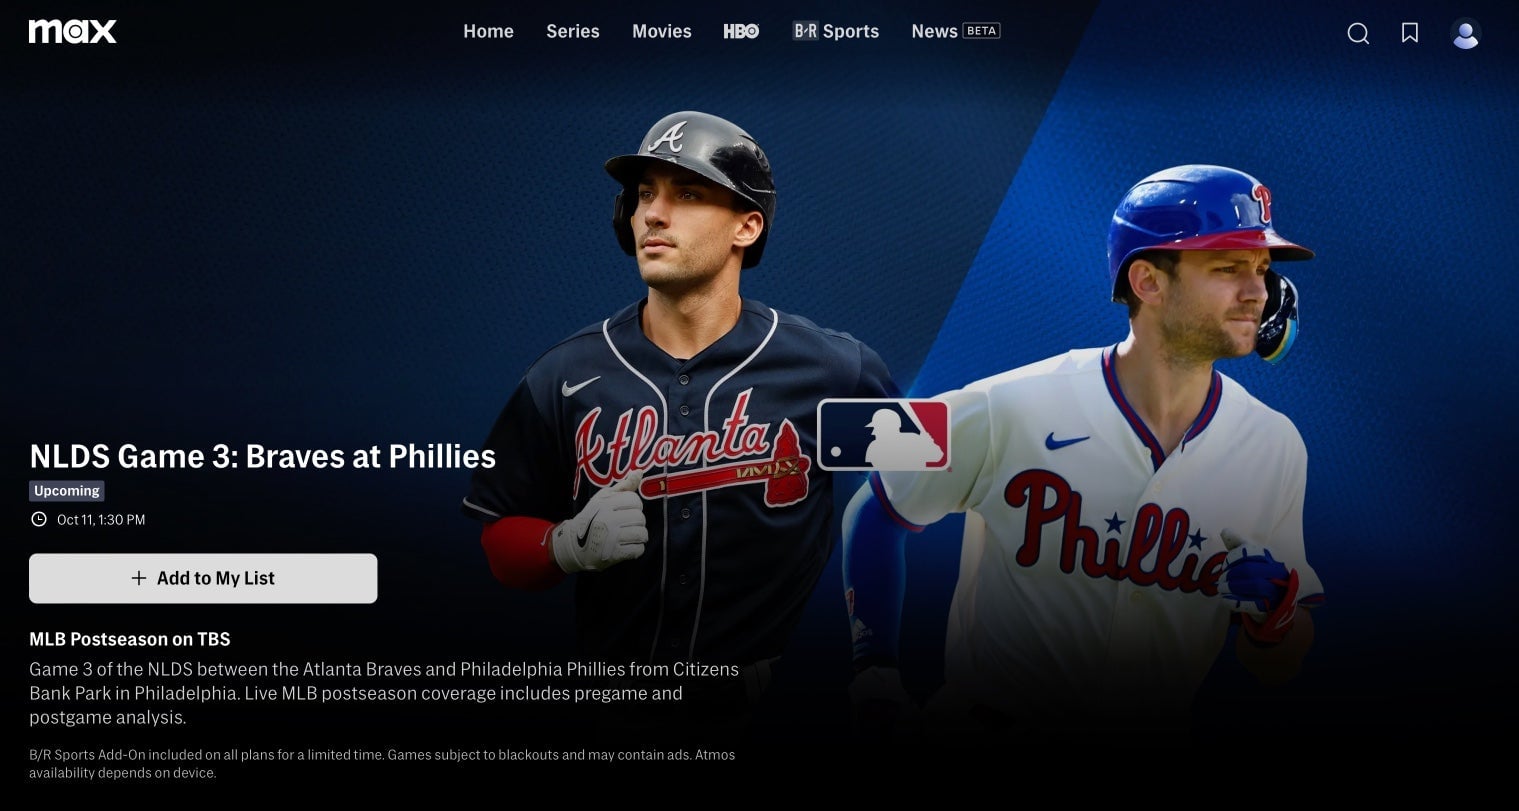Click the plus icon on Add button
The width and height of the screenshot is (1519, 811).
[x=139, y=578]
